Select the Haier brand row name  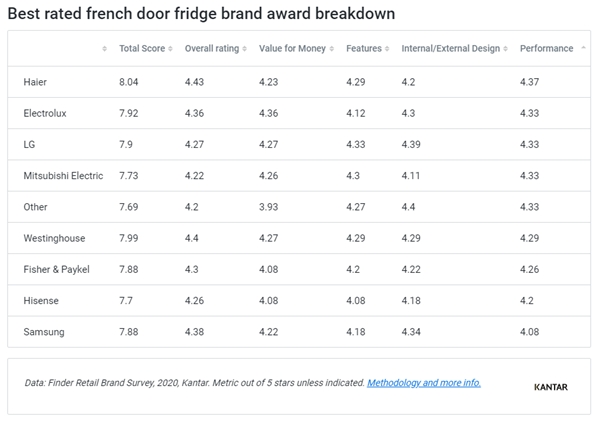(35, 82)
